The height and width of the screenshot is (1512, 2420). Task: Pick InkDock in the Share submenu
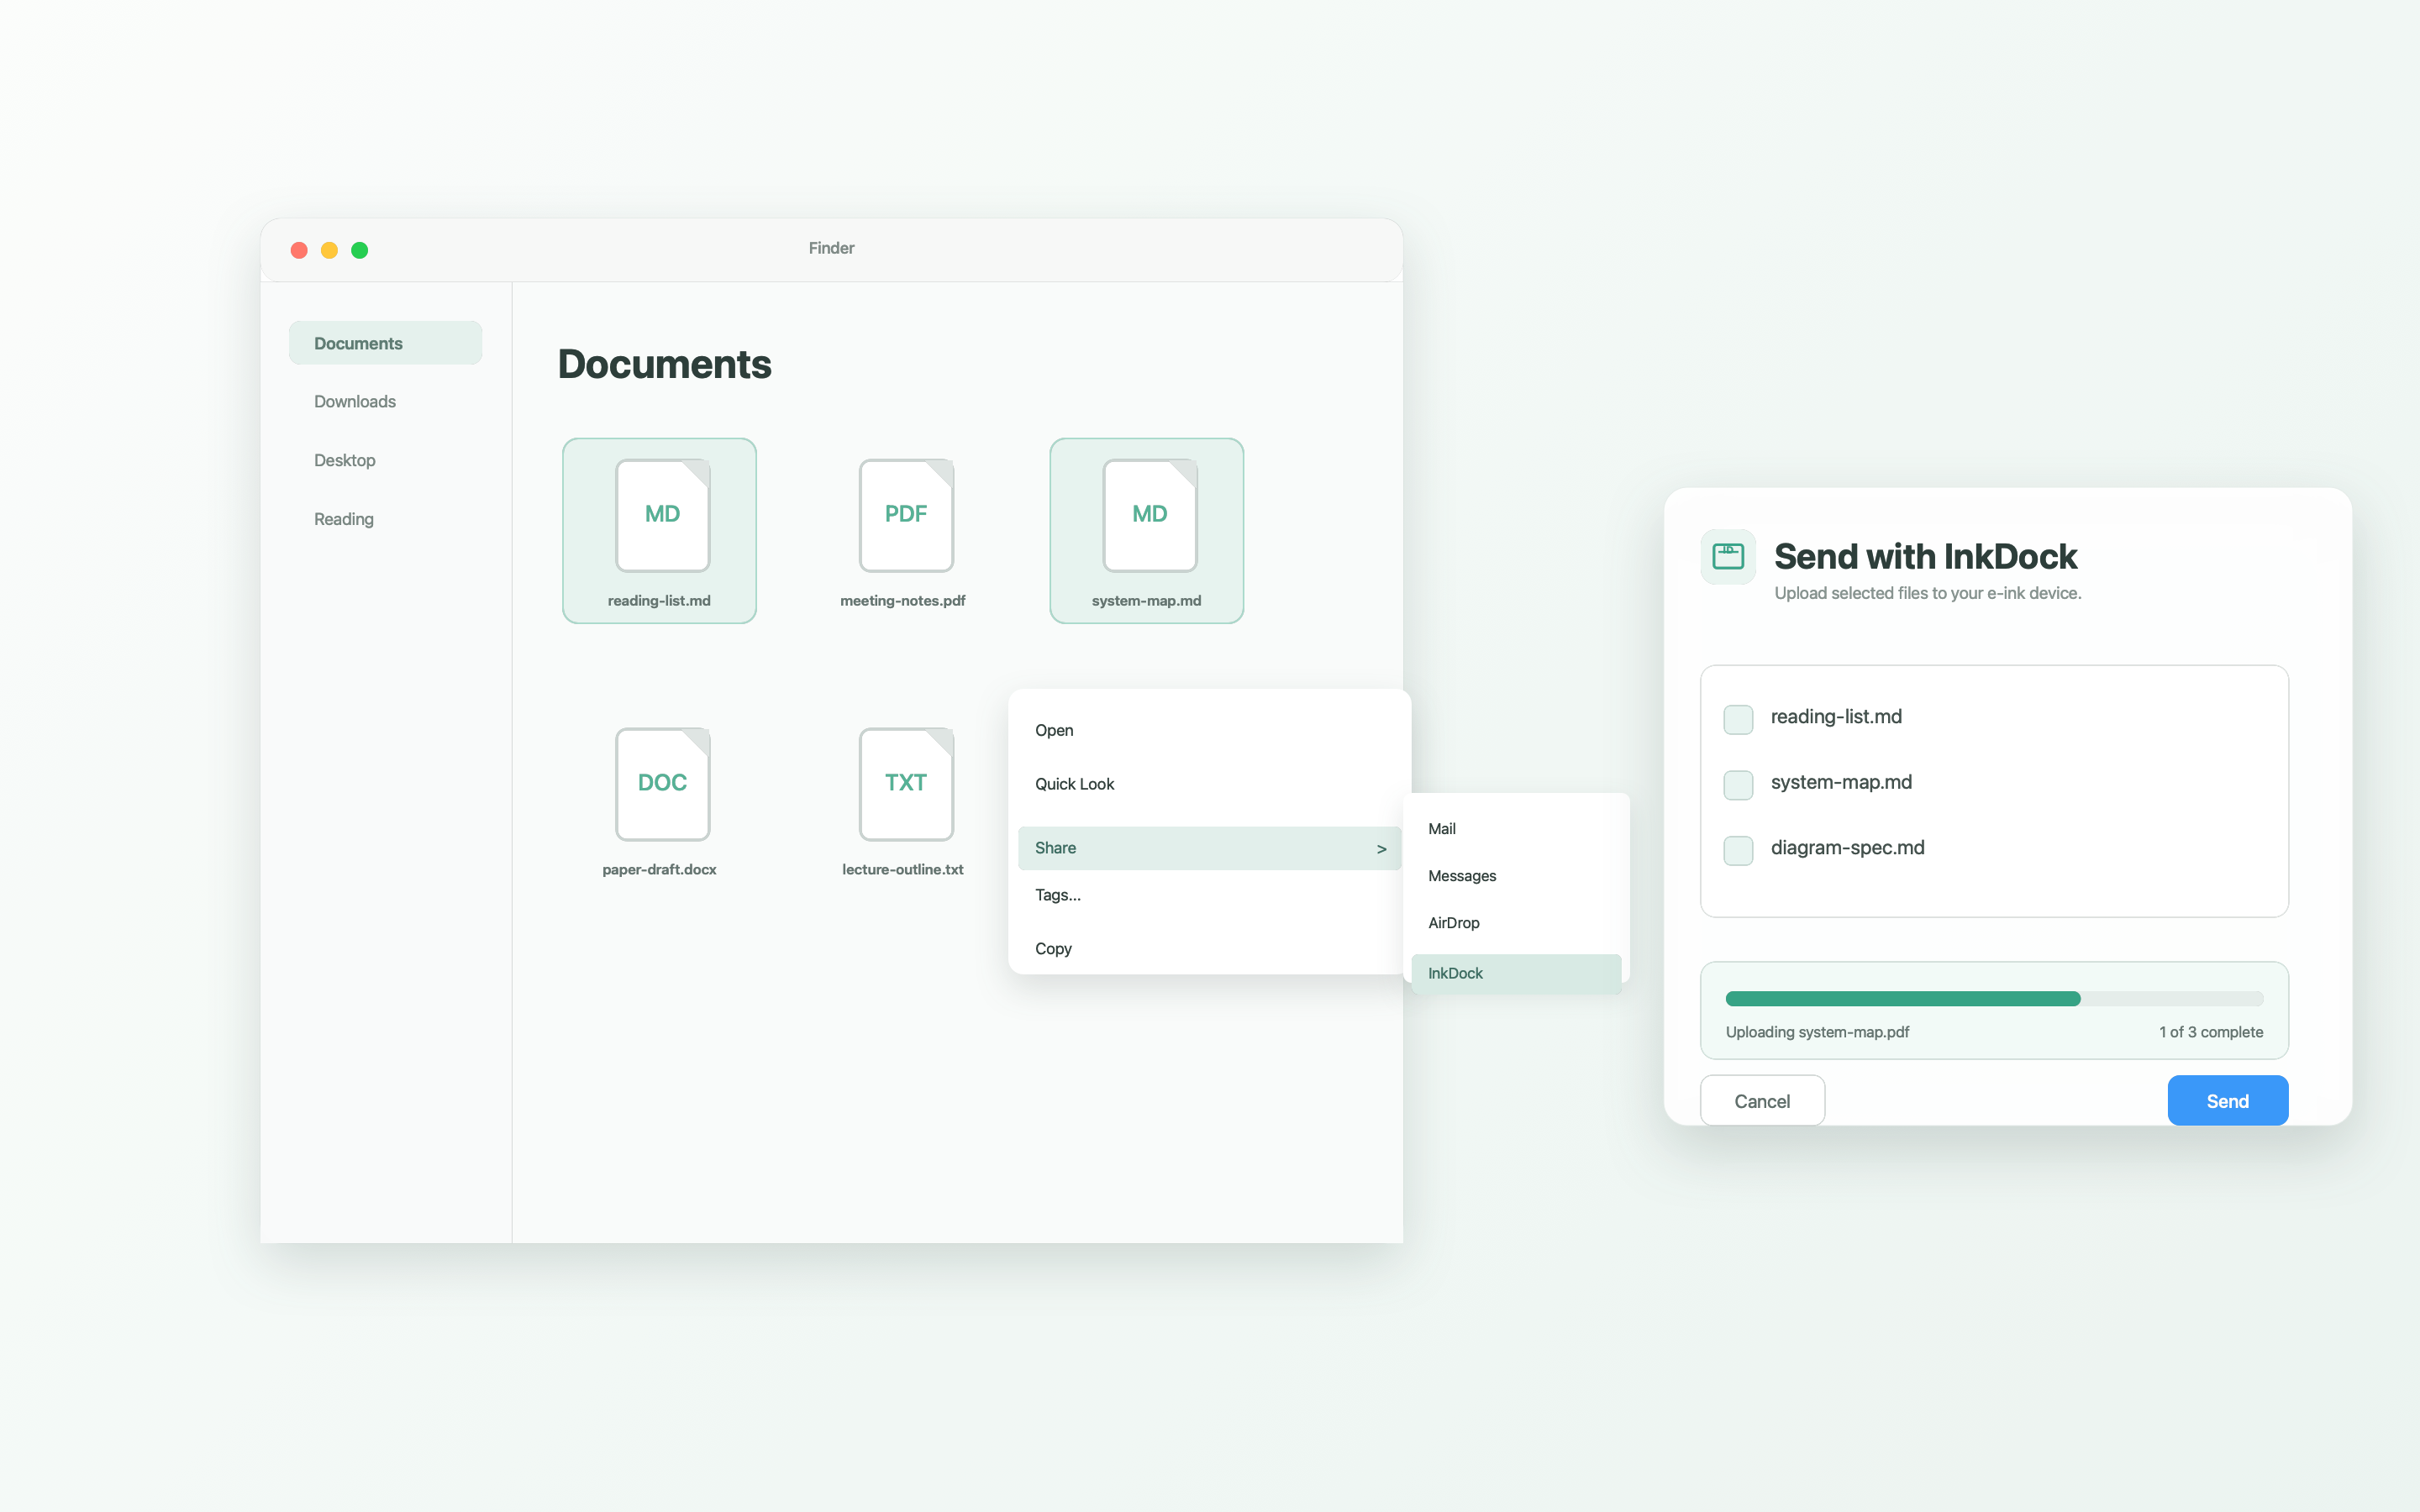pos(1516,974)
